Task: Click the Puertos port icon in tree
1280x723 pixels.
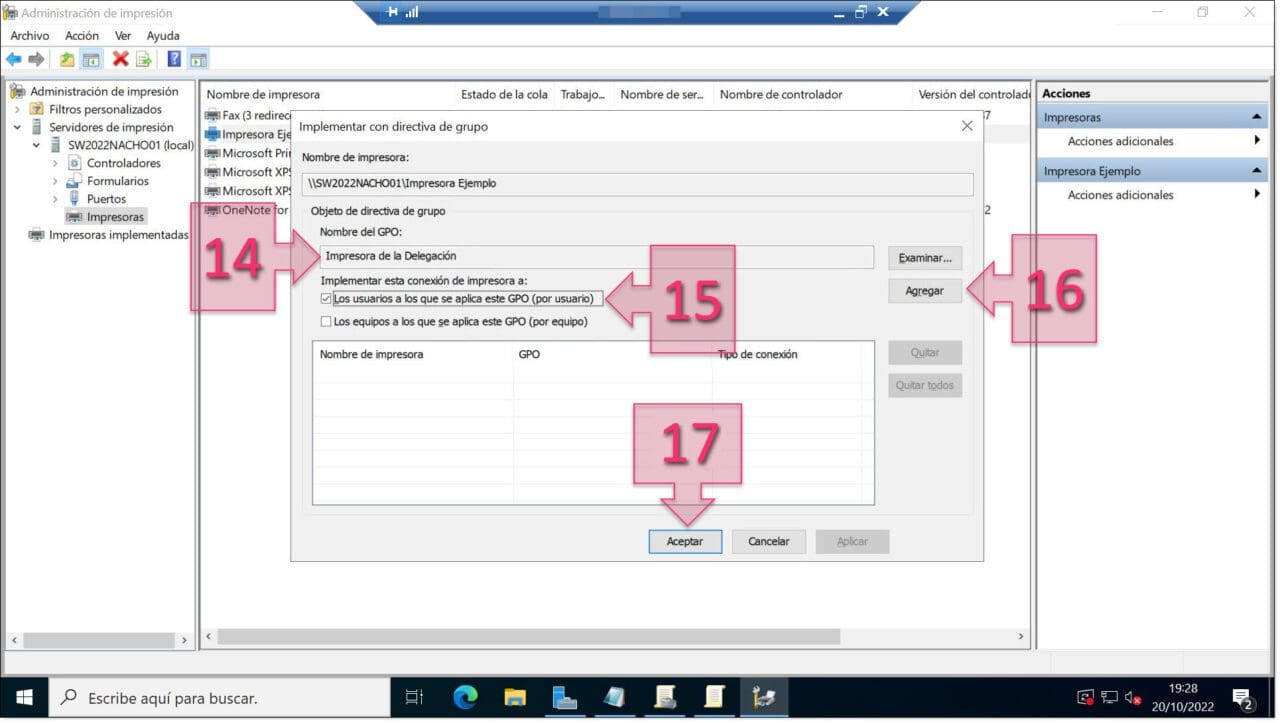Action: pyautogui.click(x=74, y=199)
